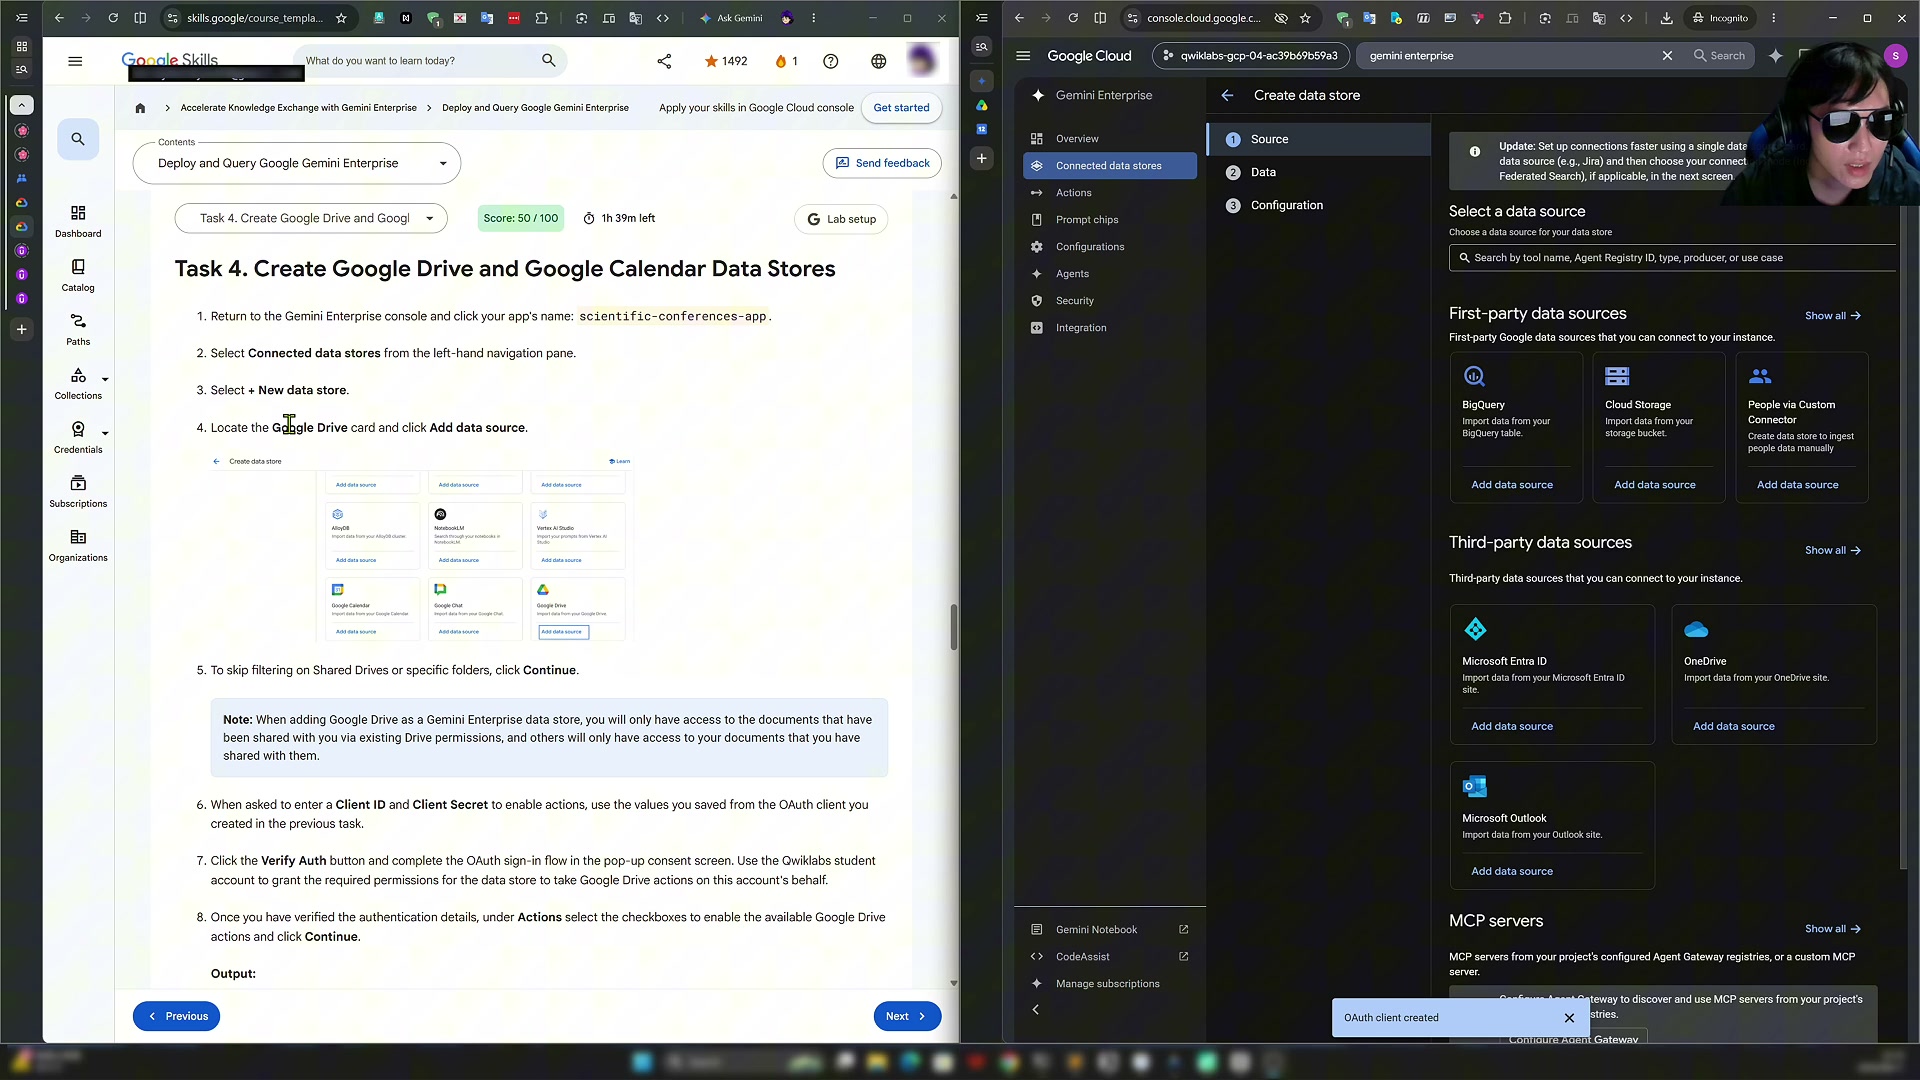Select Connected data stores menu item
Screen dimensions: 1920x1080
click(x=1110, y=166)
